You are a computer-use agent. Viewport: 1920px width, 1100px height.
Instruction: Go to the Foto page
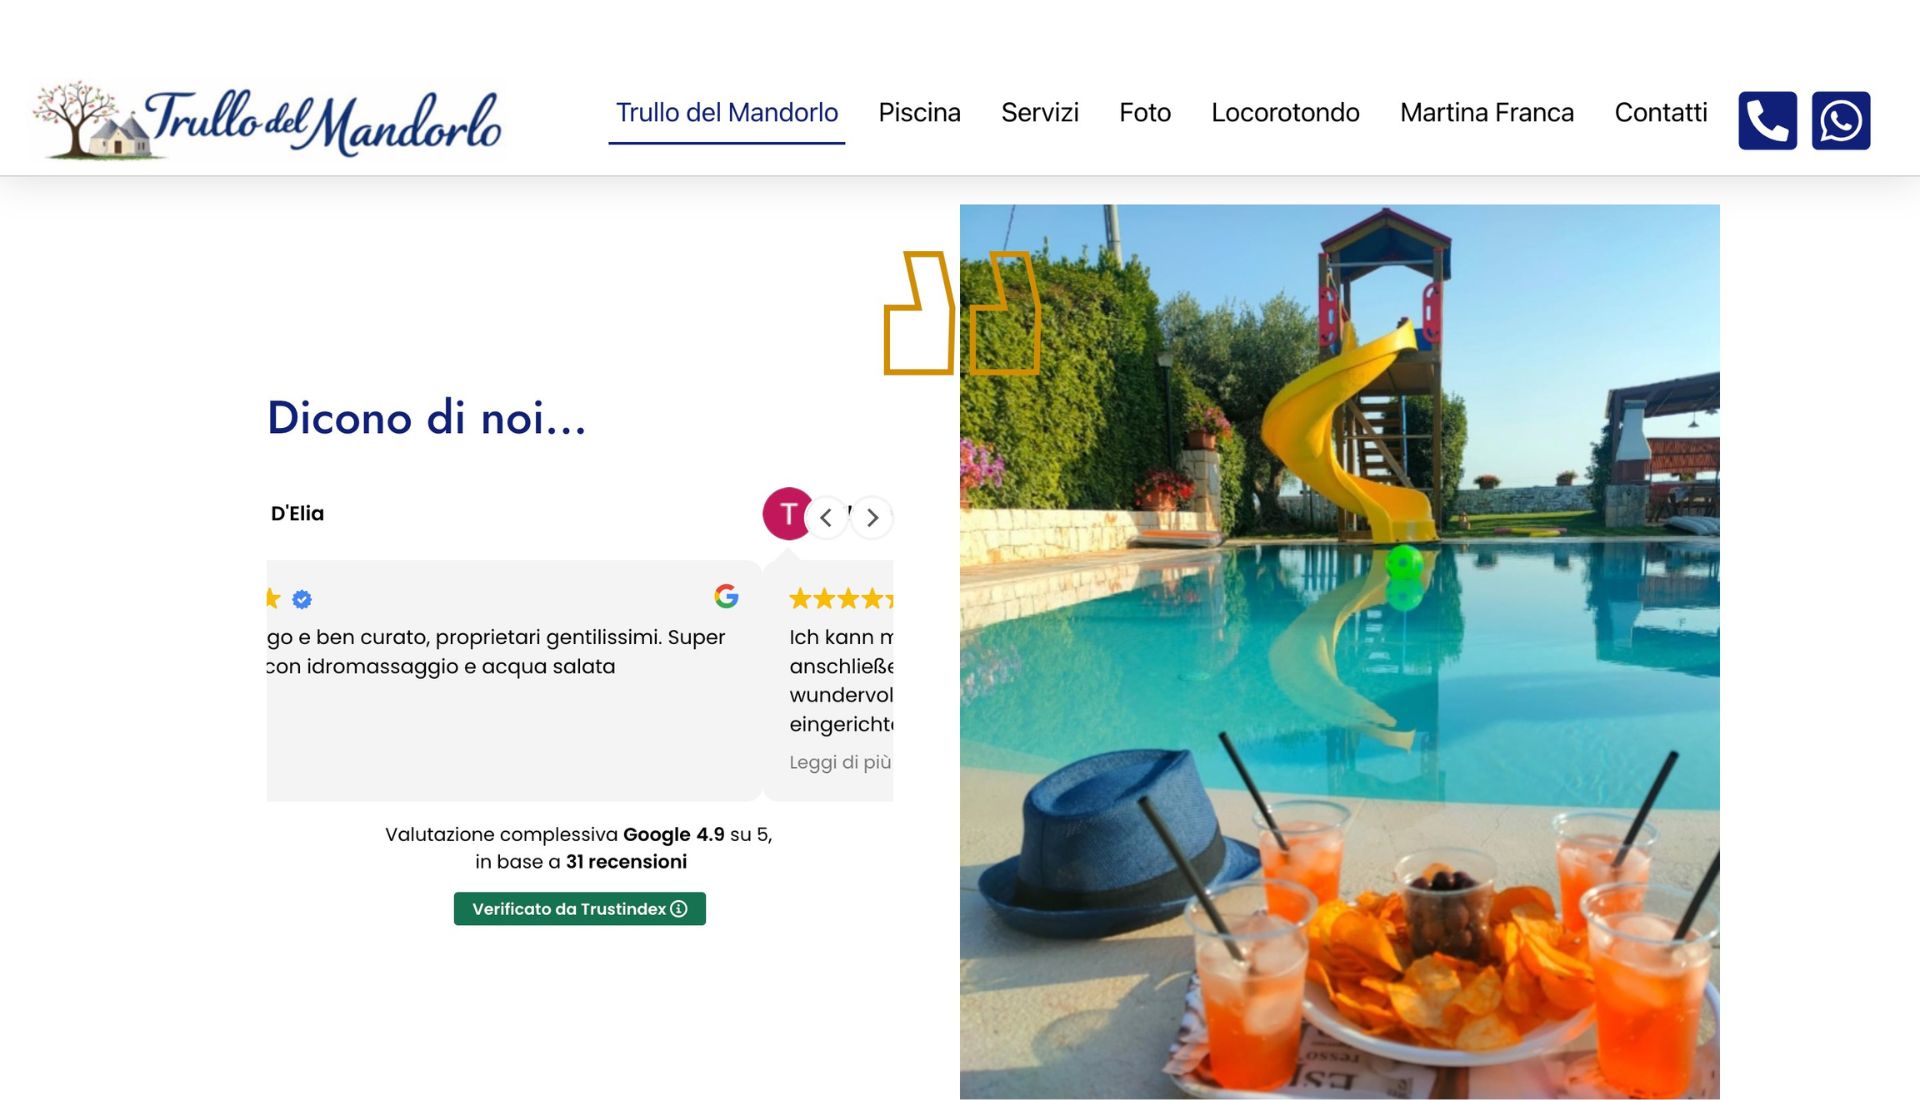click(x=1145, y=113)
